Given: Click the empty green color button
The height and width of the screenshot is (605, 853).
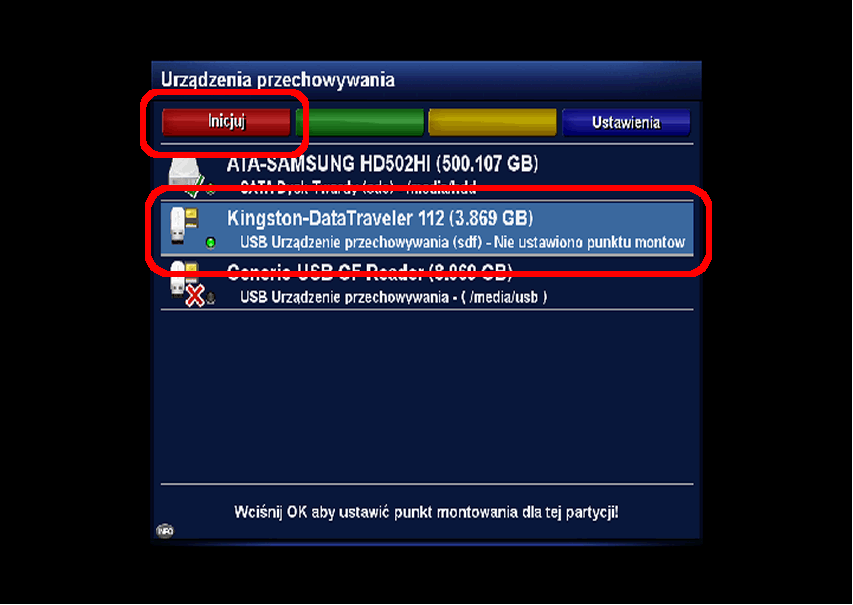Looking at the screenshot, I should coord(359,122).
